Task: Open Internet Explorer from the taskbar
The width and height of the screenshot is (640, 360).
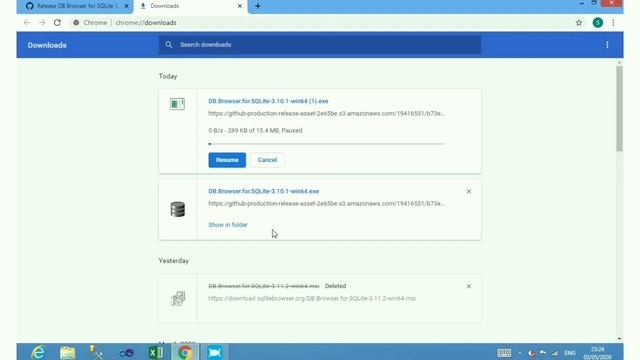Action: coord(38,352)
